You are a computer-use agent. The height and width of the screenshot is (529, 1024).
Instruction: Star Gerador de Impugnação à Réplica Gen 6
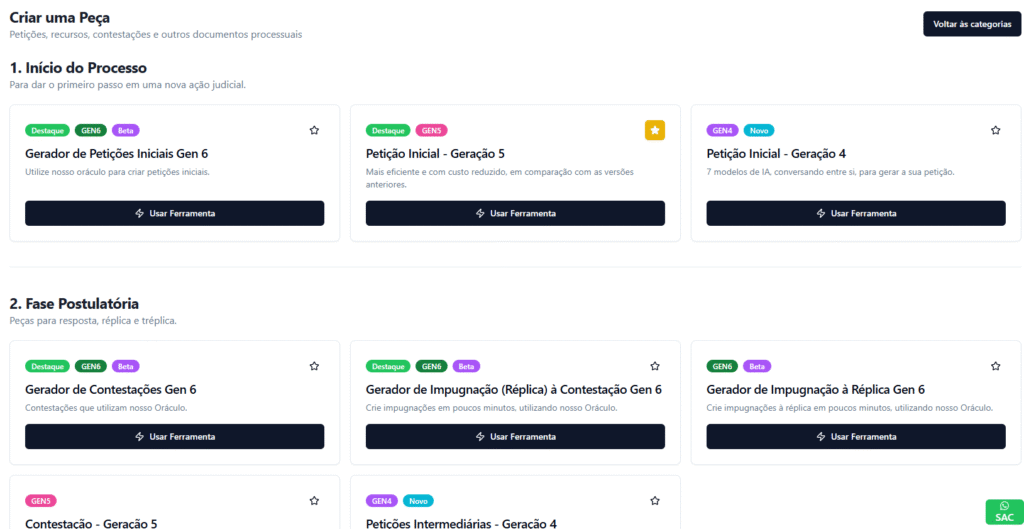(995, 366)
